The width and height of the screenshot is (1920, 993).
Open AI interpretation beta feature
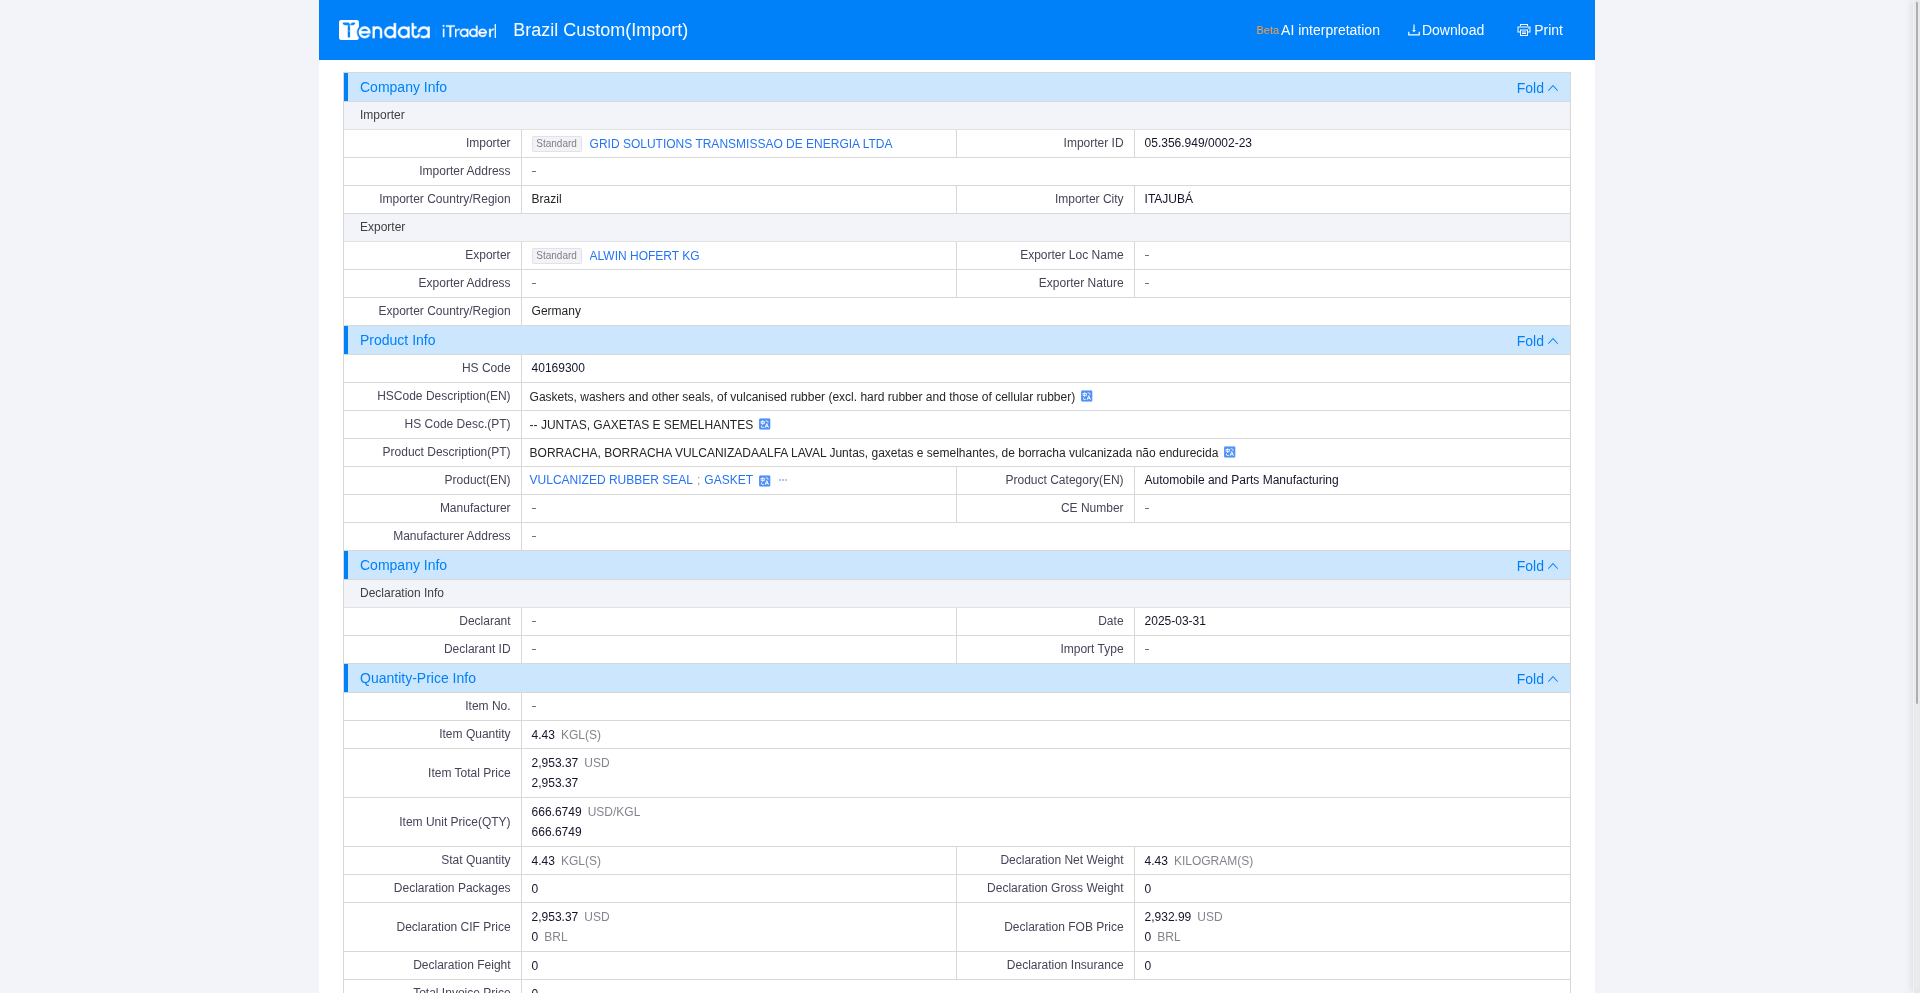[1318, 30]
